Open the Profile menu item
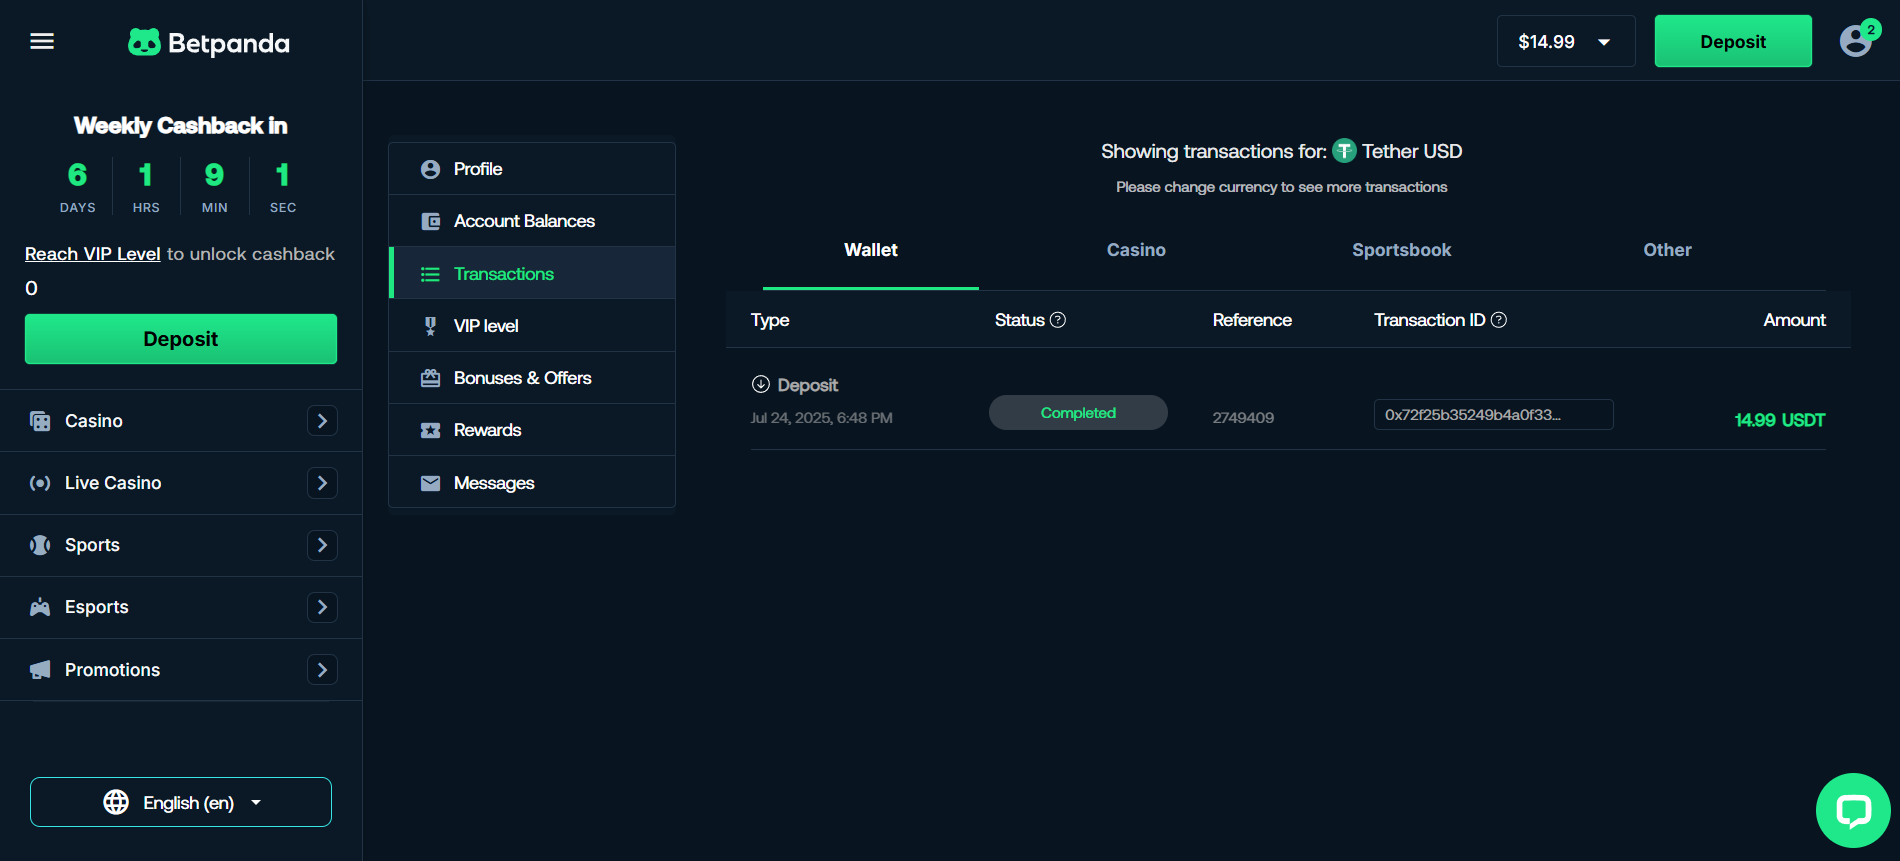The height and width of the screenshot is (861, 1900). 532,169
